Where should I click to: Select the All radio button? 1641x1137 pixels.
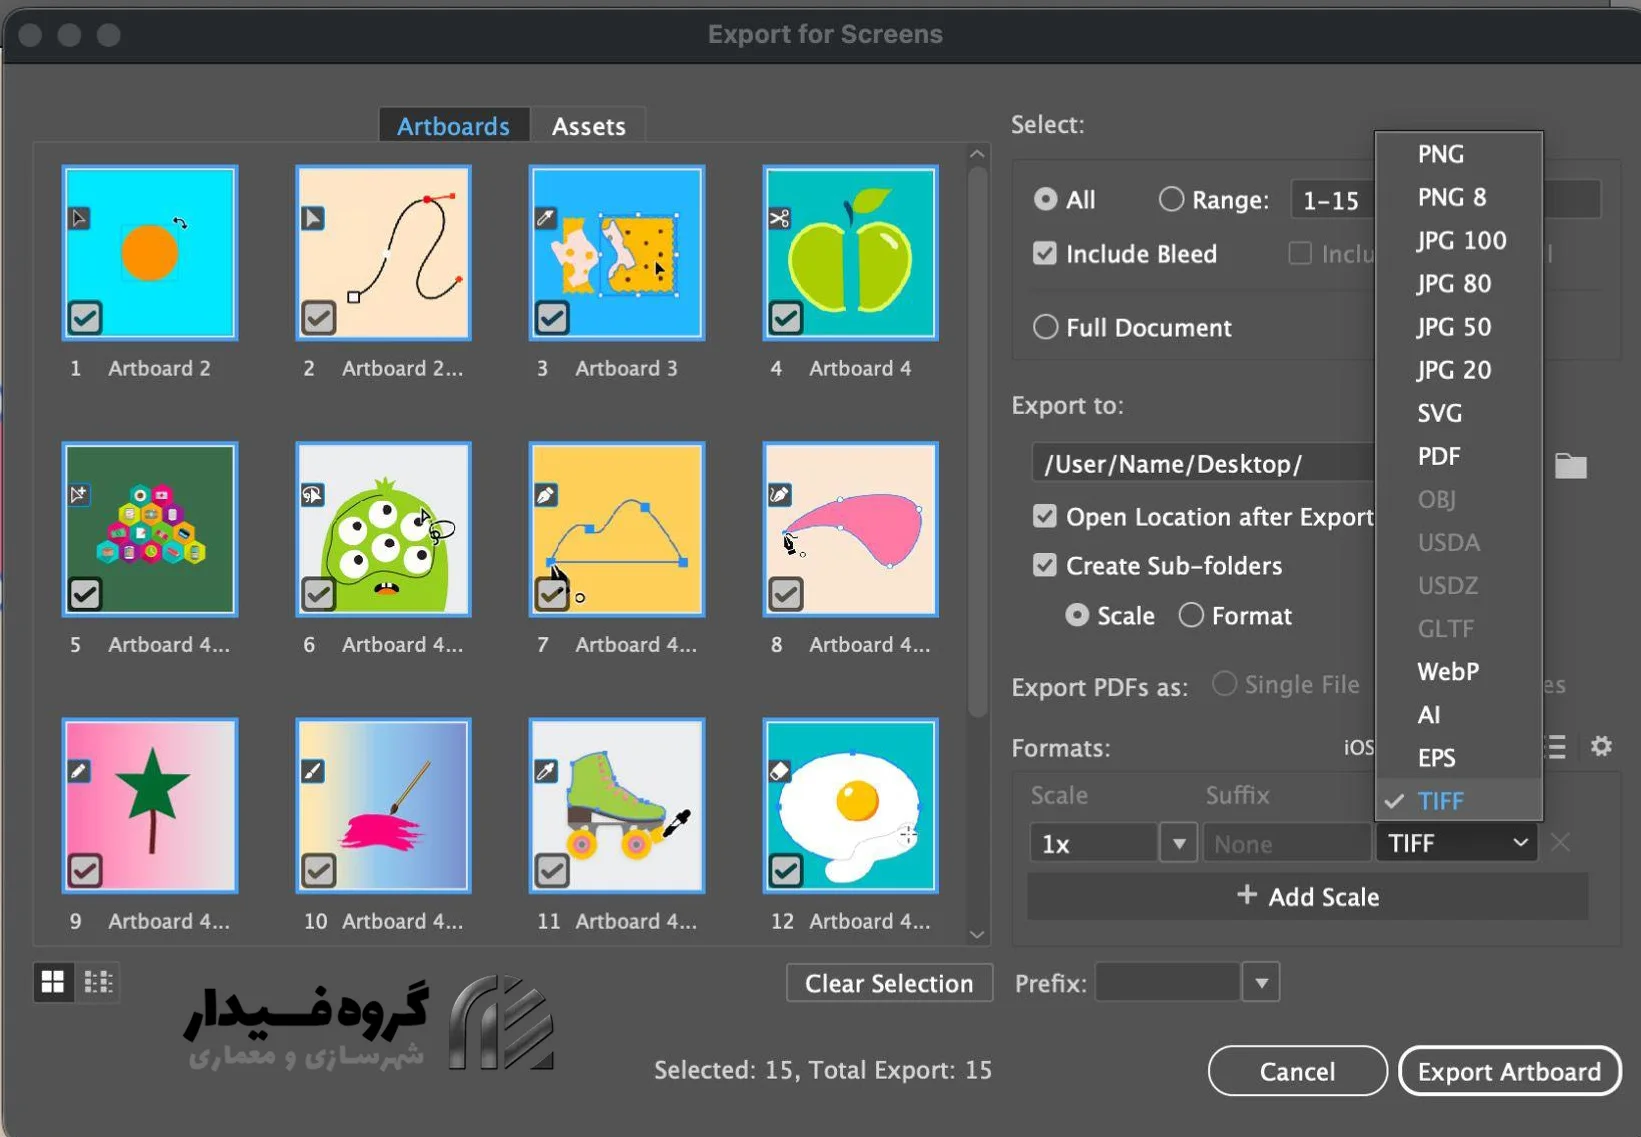tap(1045, 199)
